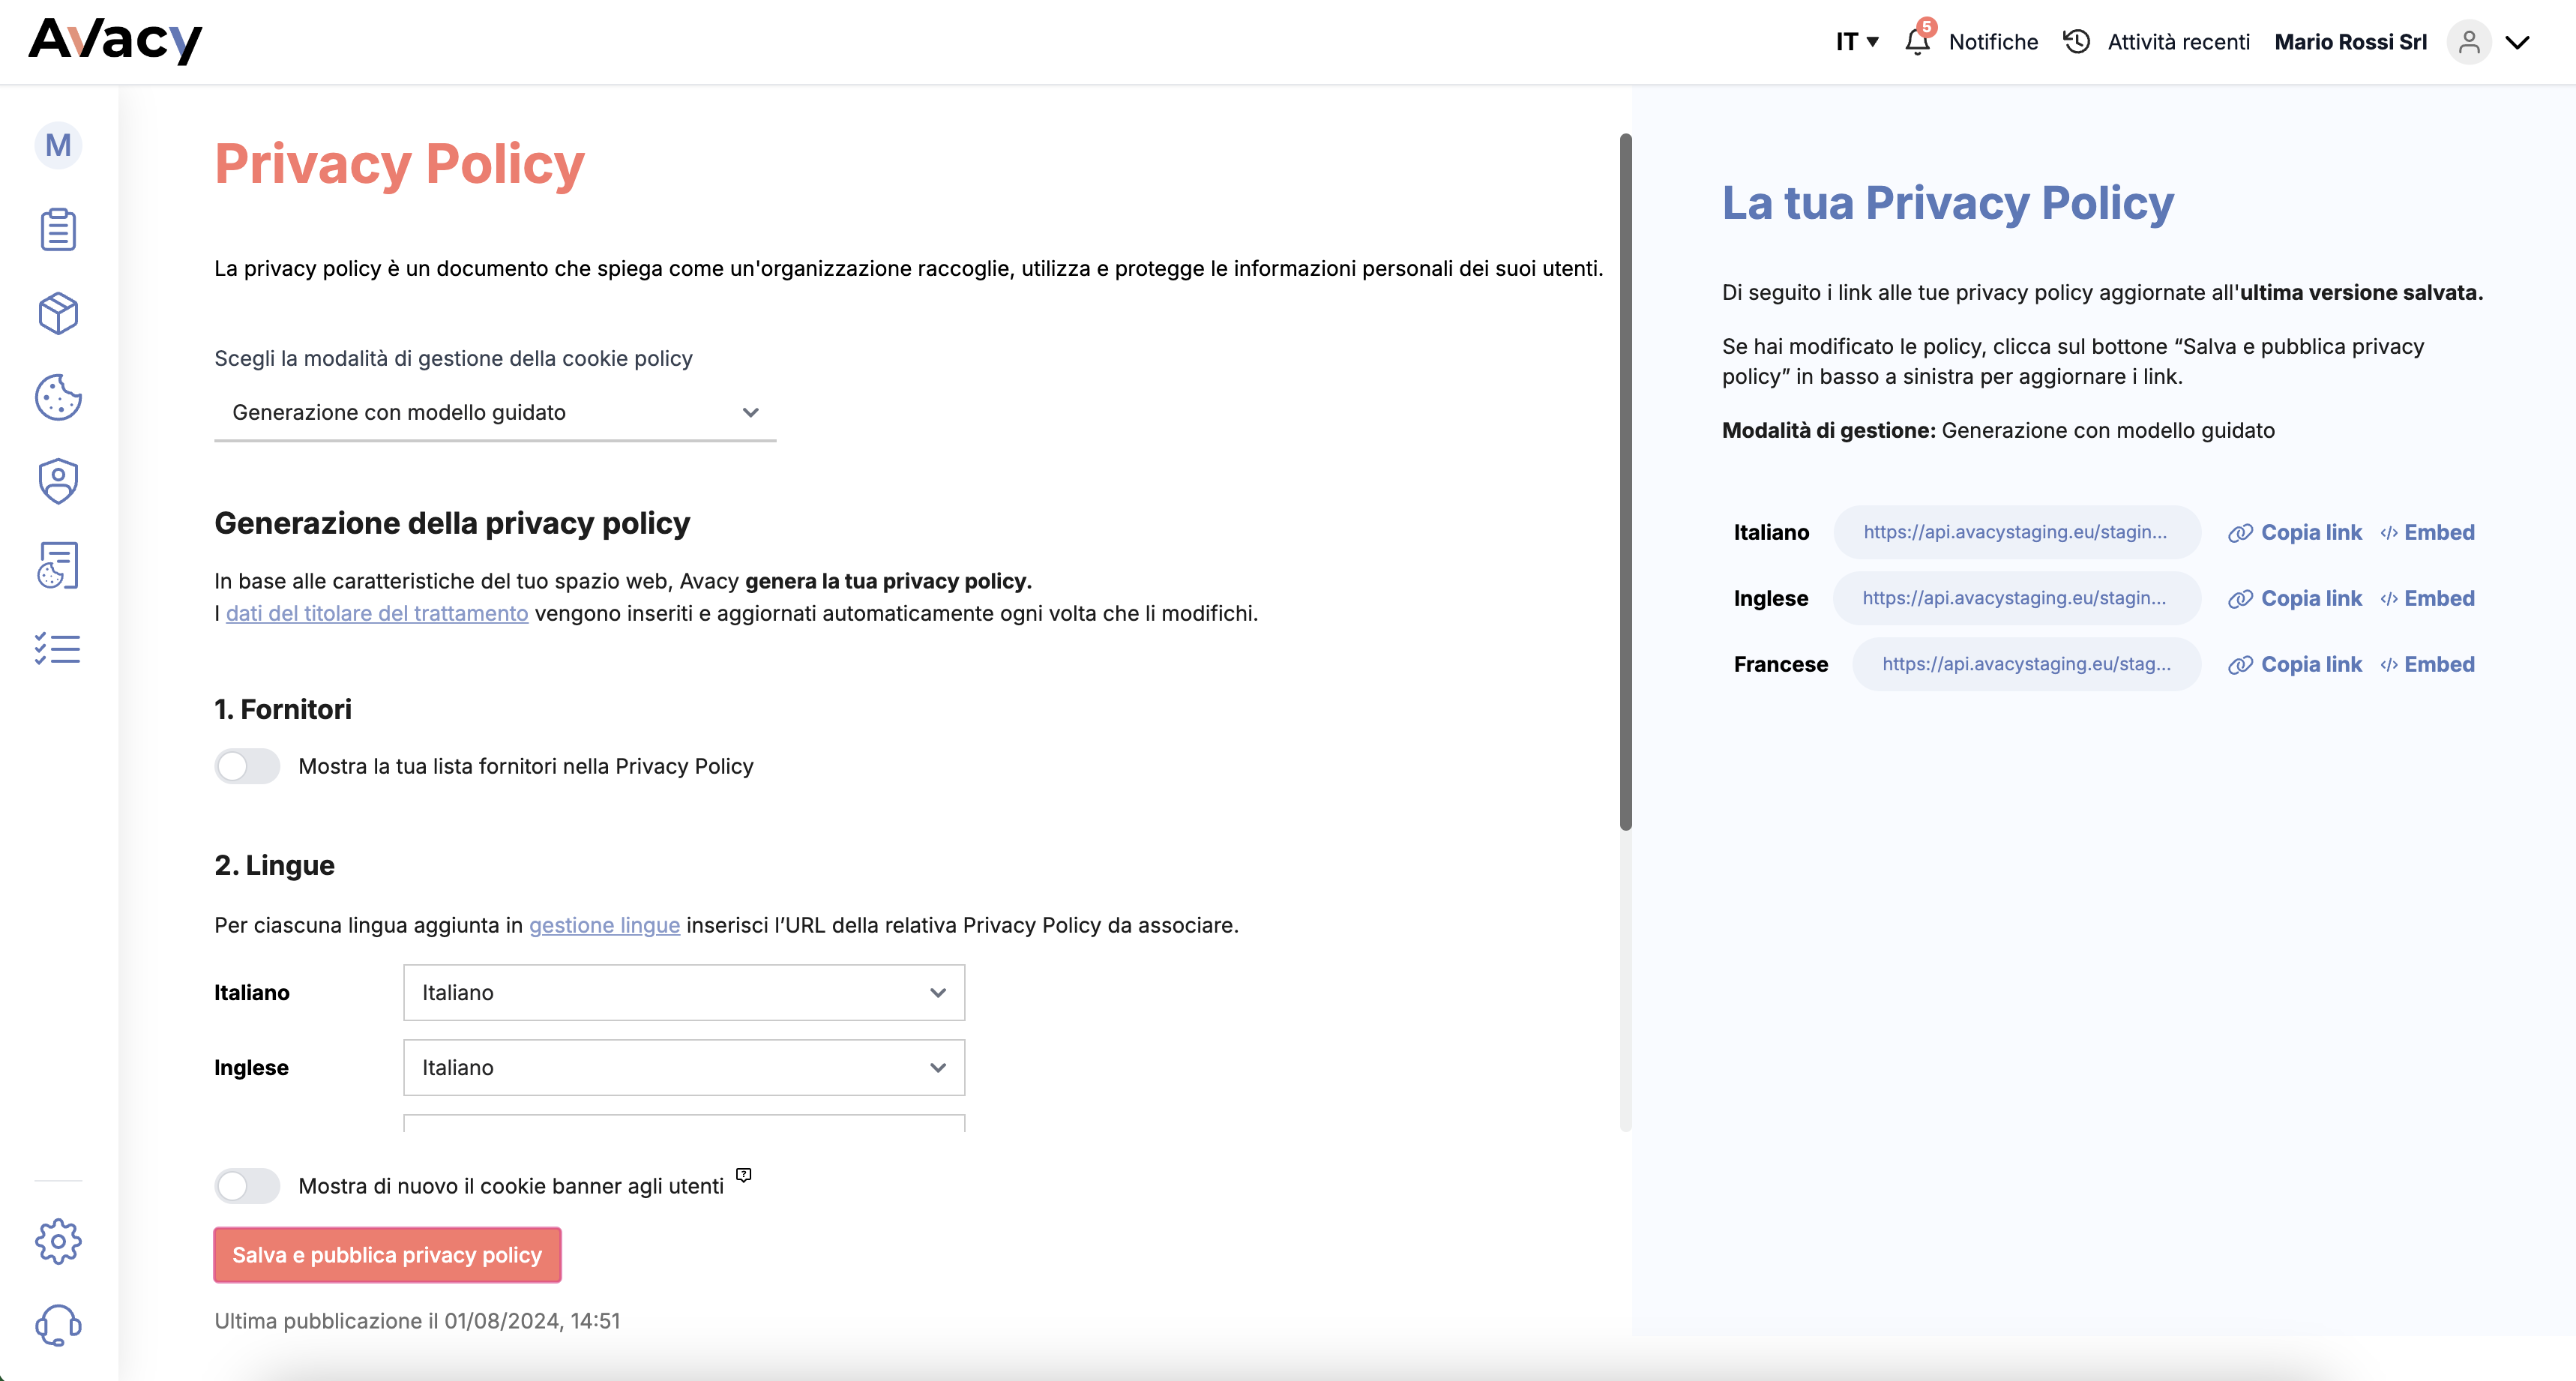Open the shield user privacy icon
The width and height of the screenshot is (2576, 1381).
point(58,482)
